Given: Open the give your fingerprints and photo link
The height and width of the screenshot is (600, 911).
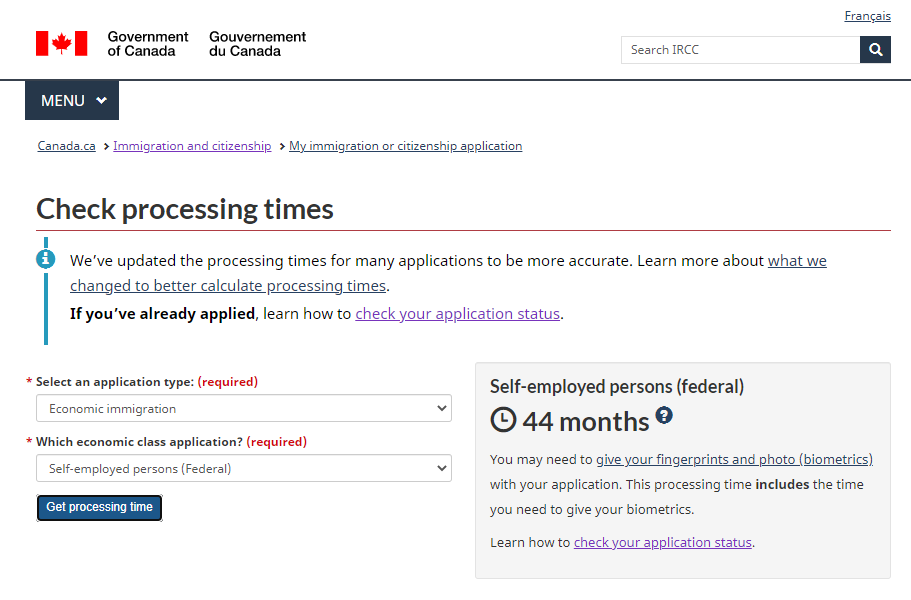Looking at the screenshot, I should (734, 459).
